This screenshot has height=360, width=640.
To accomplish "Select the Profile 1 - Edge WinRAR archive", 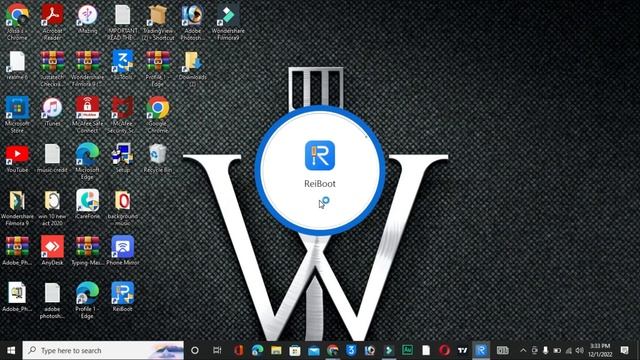I will (158, 68).
